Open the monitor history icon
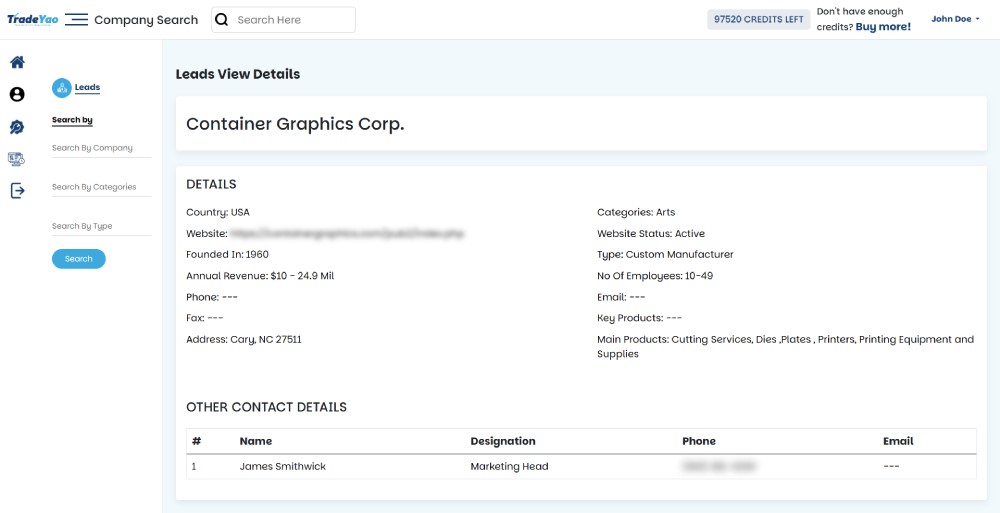This screenshot has width=1000, height=513. tap(17, 159)
